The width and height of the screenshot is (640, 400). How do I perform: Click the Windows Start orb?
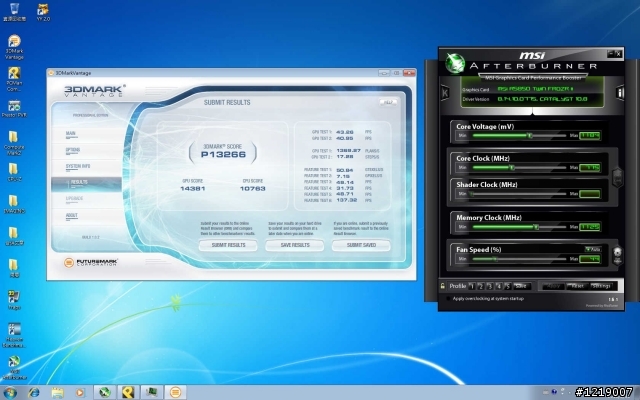(x=9, y=393)
